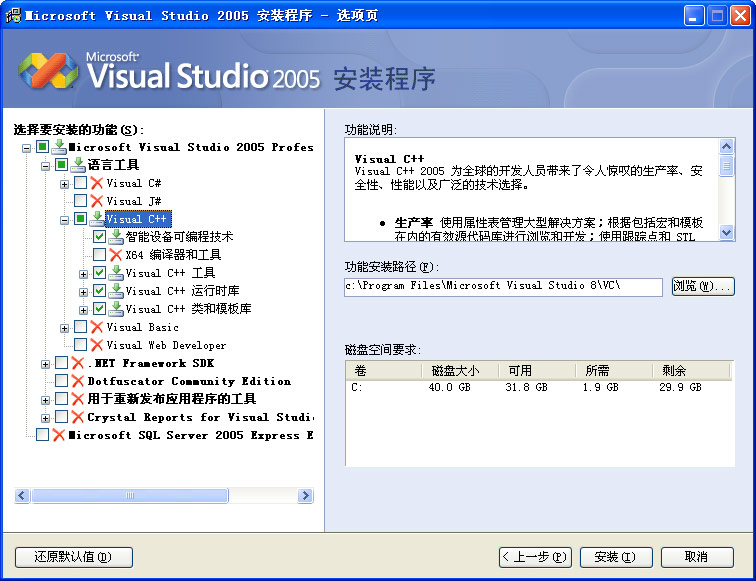Image resolution: width=756 pixels, height=581 pixels.
Task: Toggle the Microsoft Visual Studio 2005 Professional root checkbox
Action: click(x=42, y=146)
